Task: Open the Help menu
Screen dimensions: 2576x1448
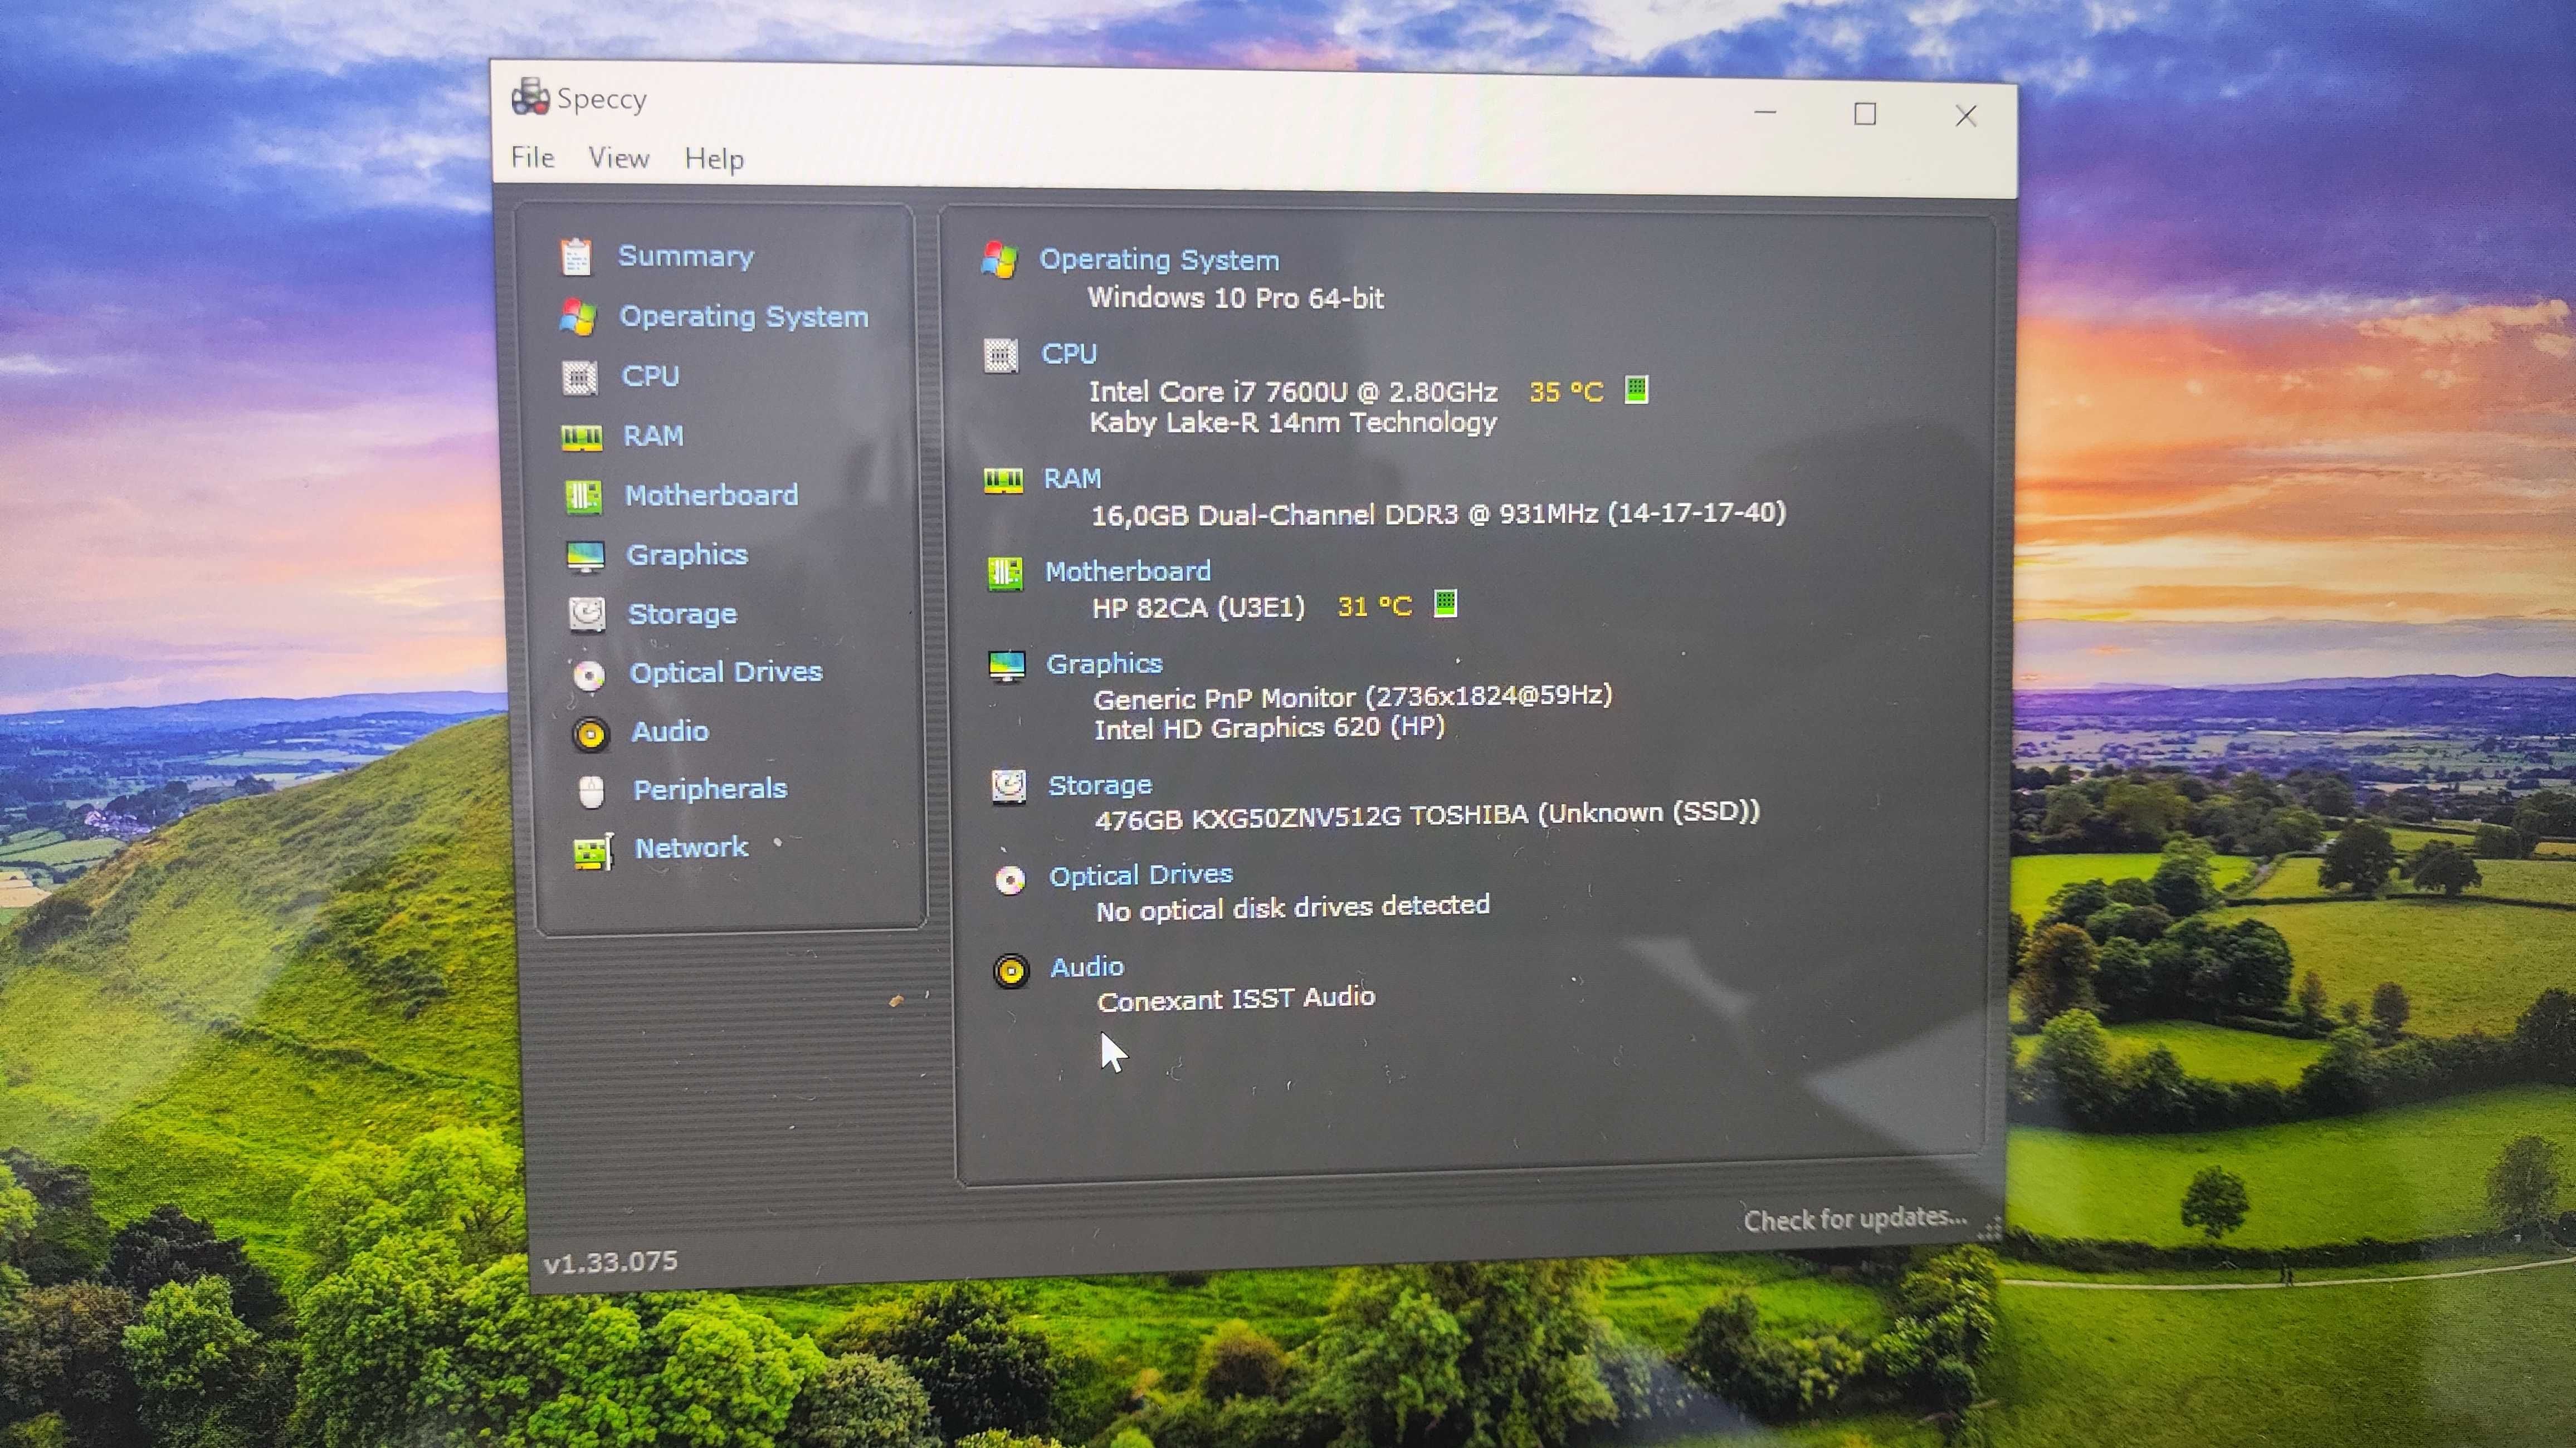Action: tap(714, 159)
